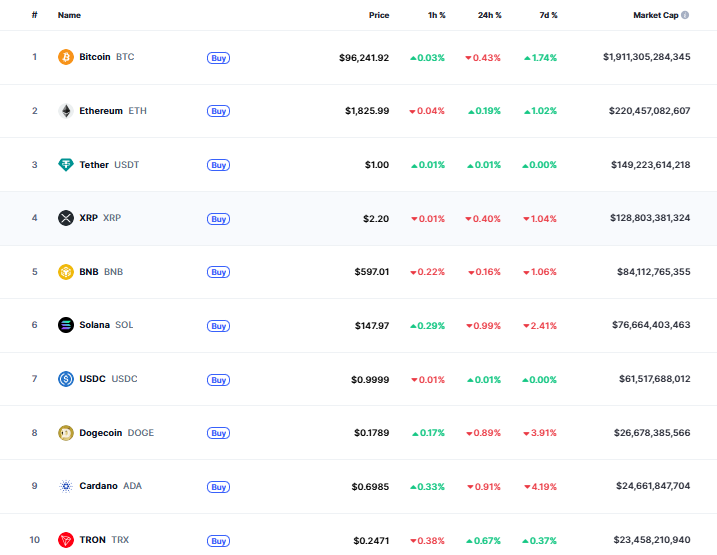Click the XRP logo icon
The height and width of the screenshot is (555, 717).
[x=66, y=218]
